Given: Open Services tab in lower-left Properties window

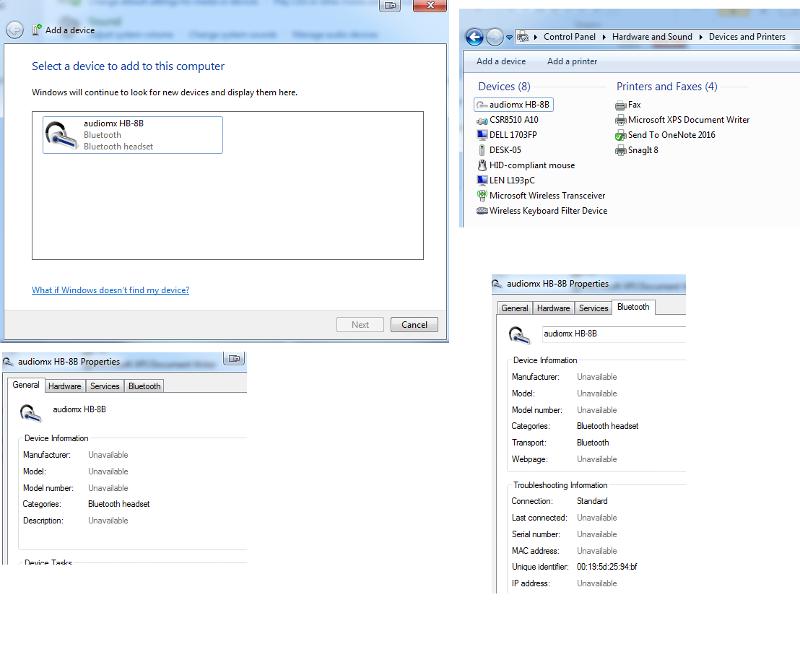Looking at the screenshot, I should 105,386.
